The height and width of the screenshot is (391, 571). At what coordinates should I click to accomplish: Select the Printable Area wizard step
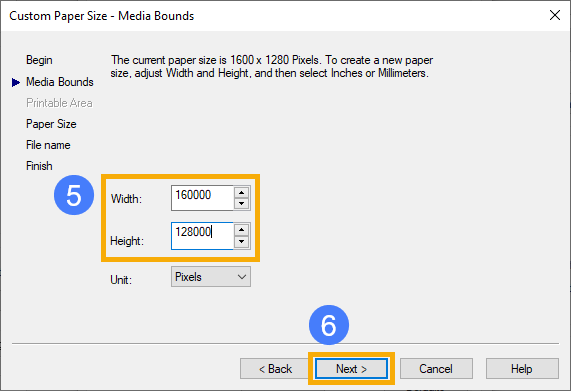(59, 103)
